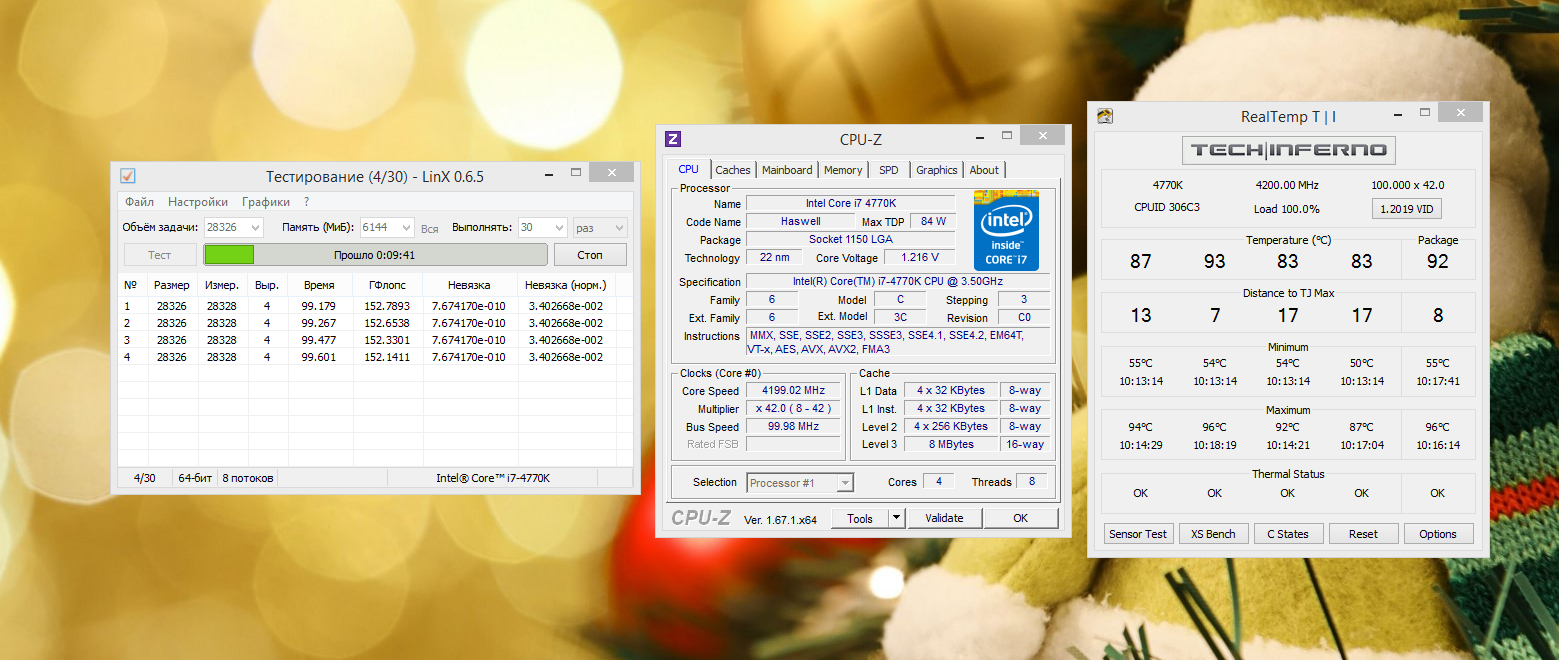Screen dimensions: 1559x660
Task: Click the Вся memory link in LinX
Action: pyautogui.click(x=429, y=228)
